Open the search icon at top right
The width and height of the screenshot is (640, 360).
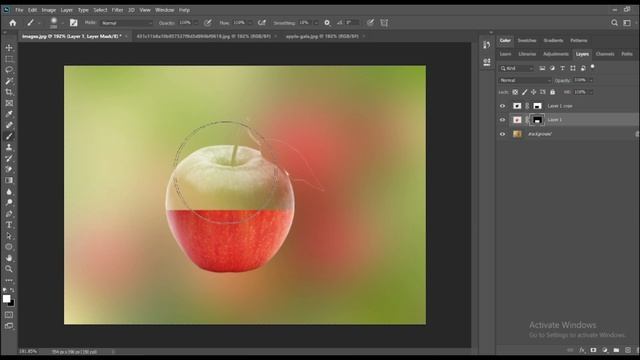[x=614, y=23]
